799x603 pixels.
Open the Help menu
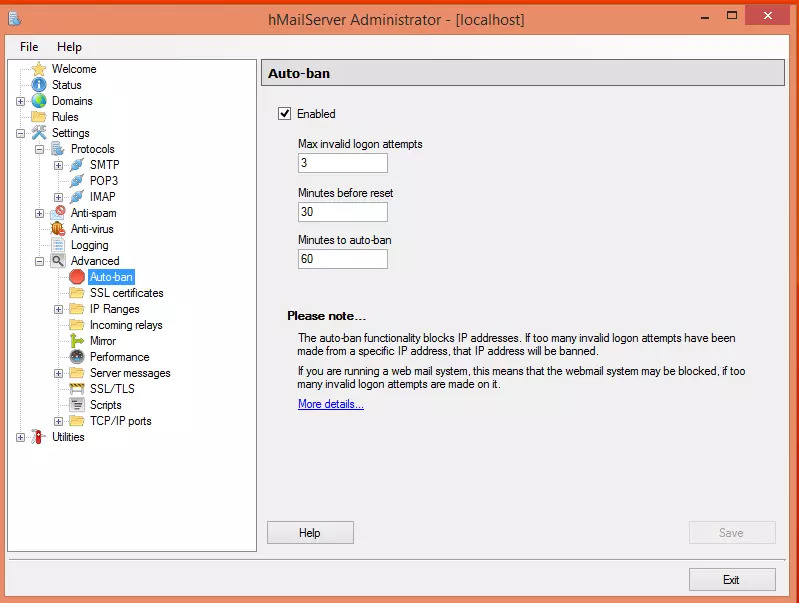[69, 47]
